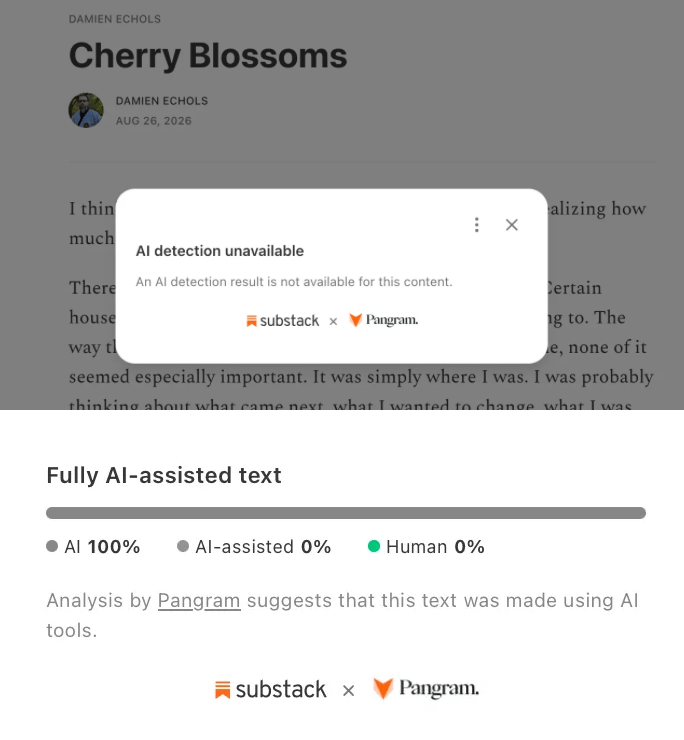
Task: Click the AI detection unavailable heading
Action: (220, 251)
